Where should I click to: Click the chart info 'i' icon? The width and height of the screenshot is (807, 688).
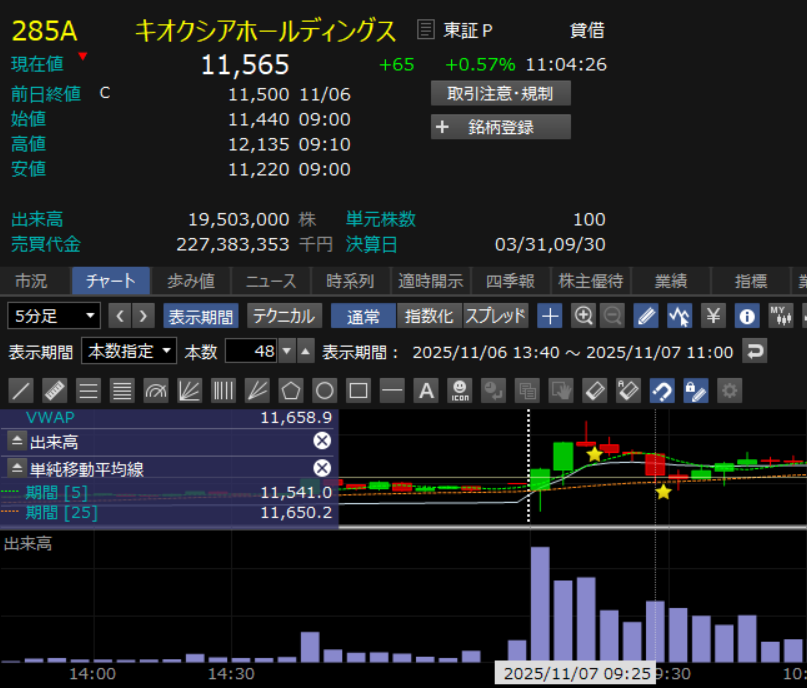[746, 316]
